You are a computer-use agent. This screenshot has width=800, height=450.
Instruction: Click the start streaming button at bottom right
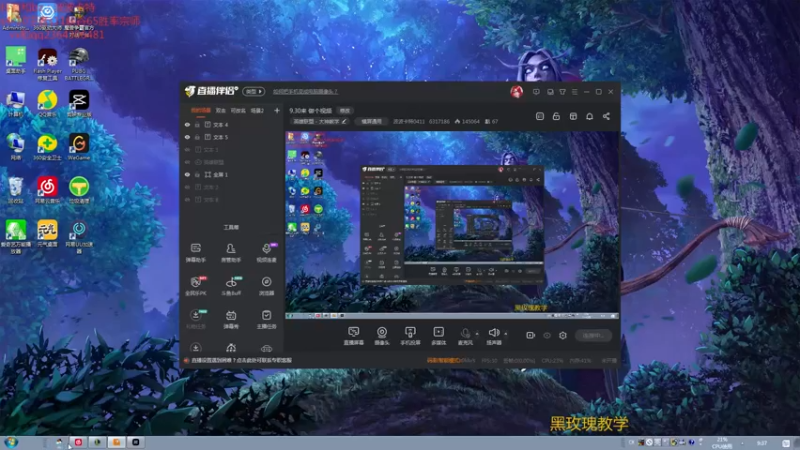[593, 335]
